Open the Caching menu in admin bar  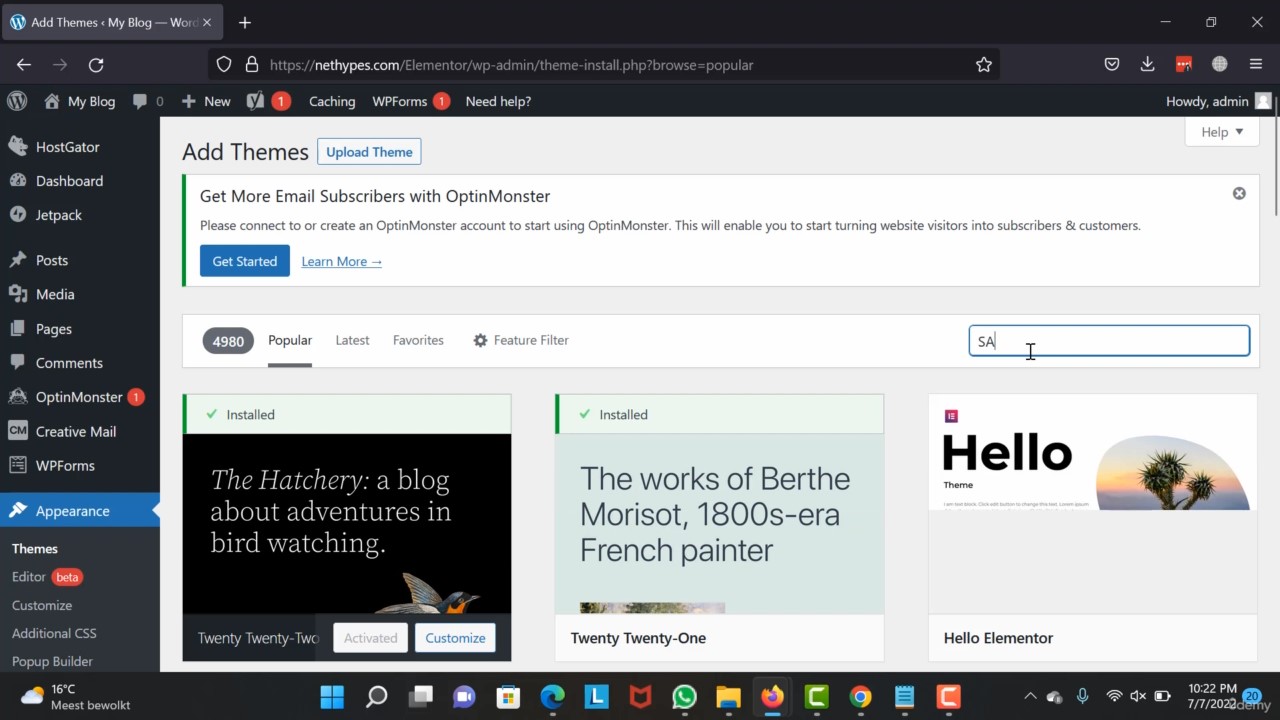click(x=332, y=101)
